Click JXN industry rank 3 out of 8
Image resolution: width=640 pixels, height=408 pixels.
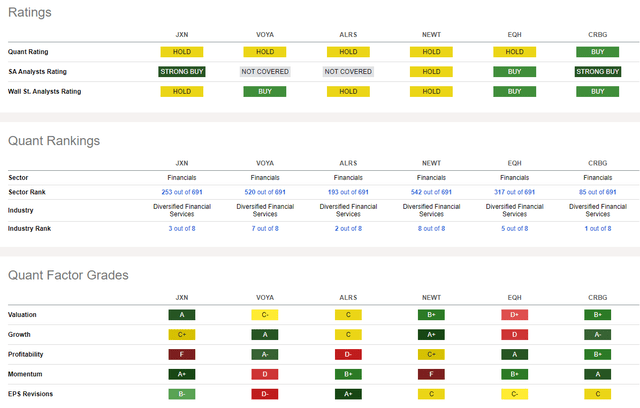[182, 228]
